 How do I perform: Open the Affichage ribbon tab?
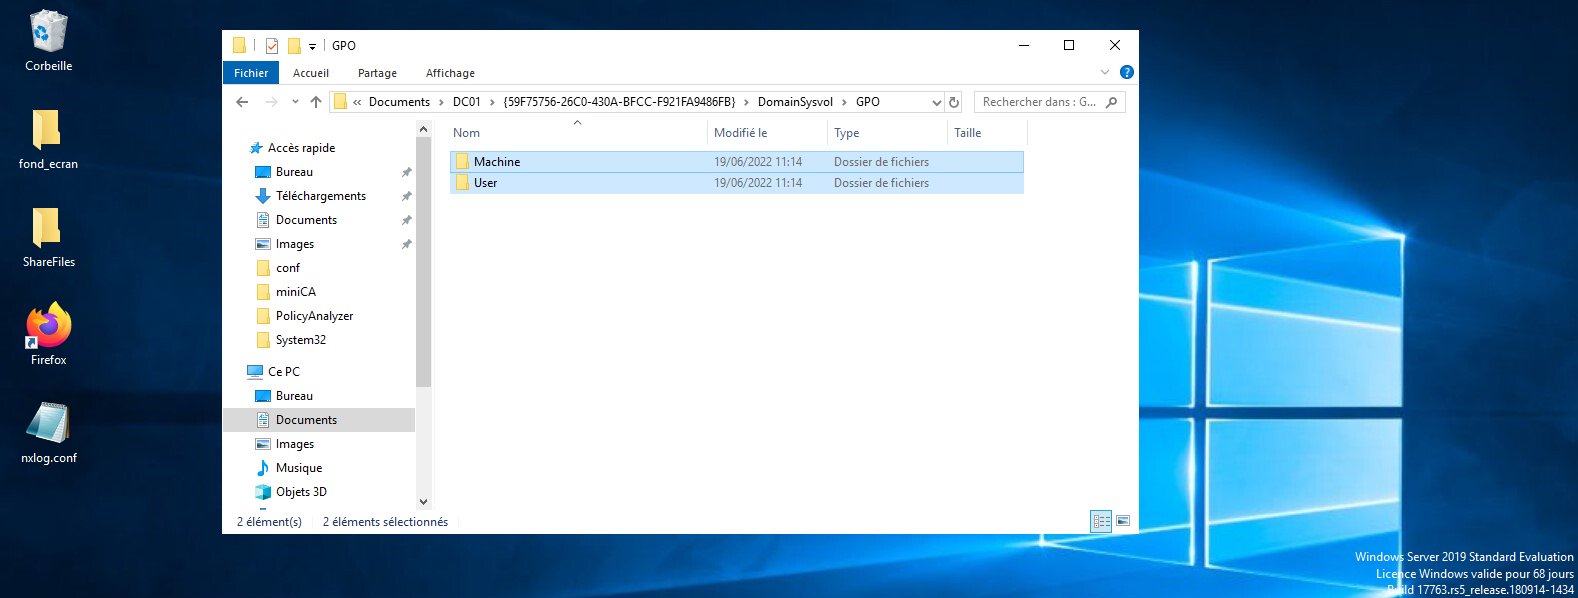(450, 73)
